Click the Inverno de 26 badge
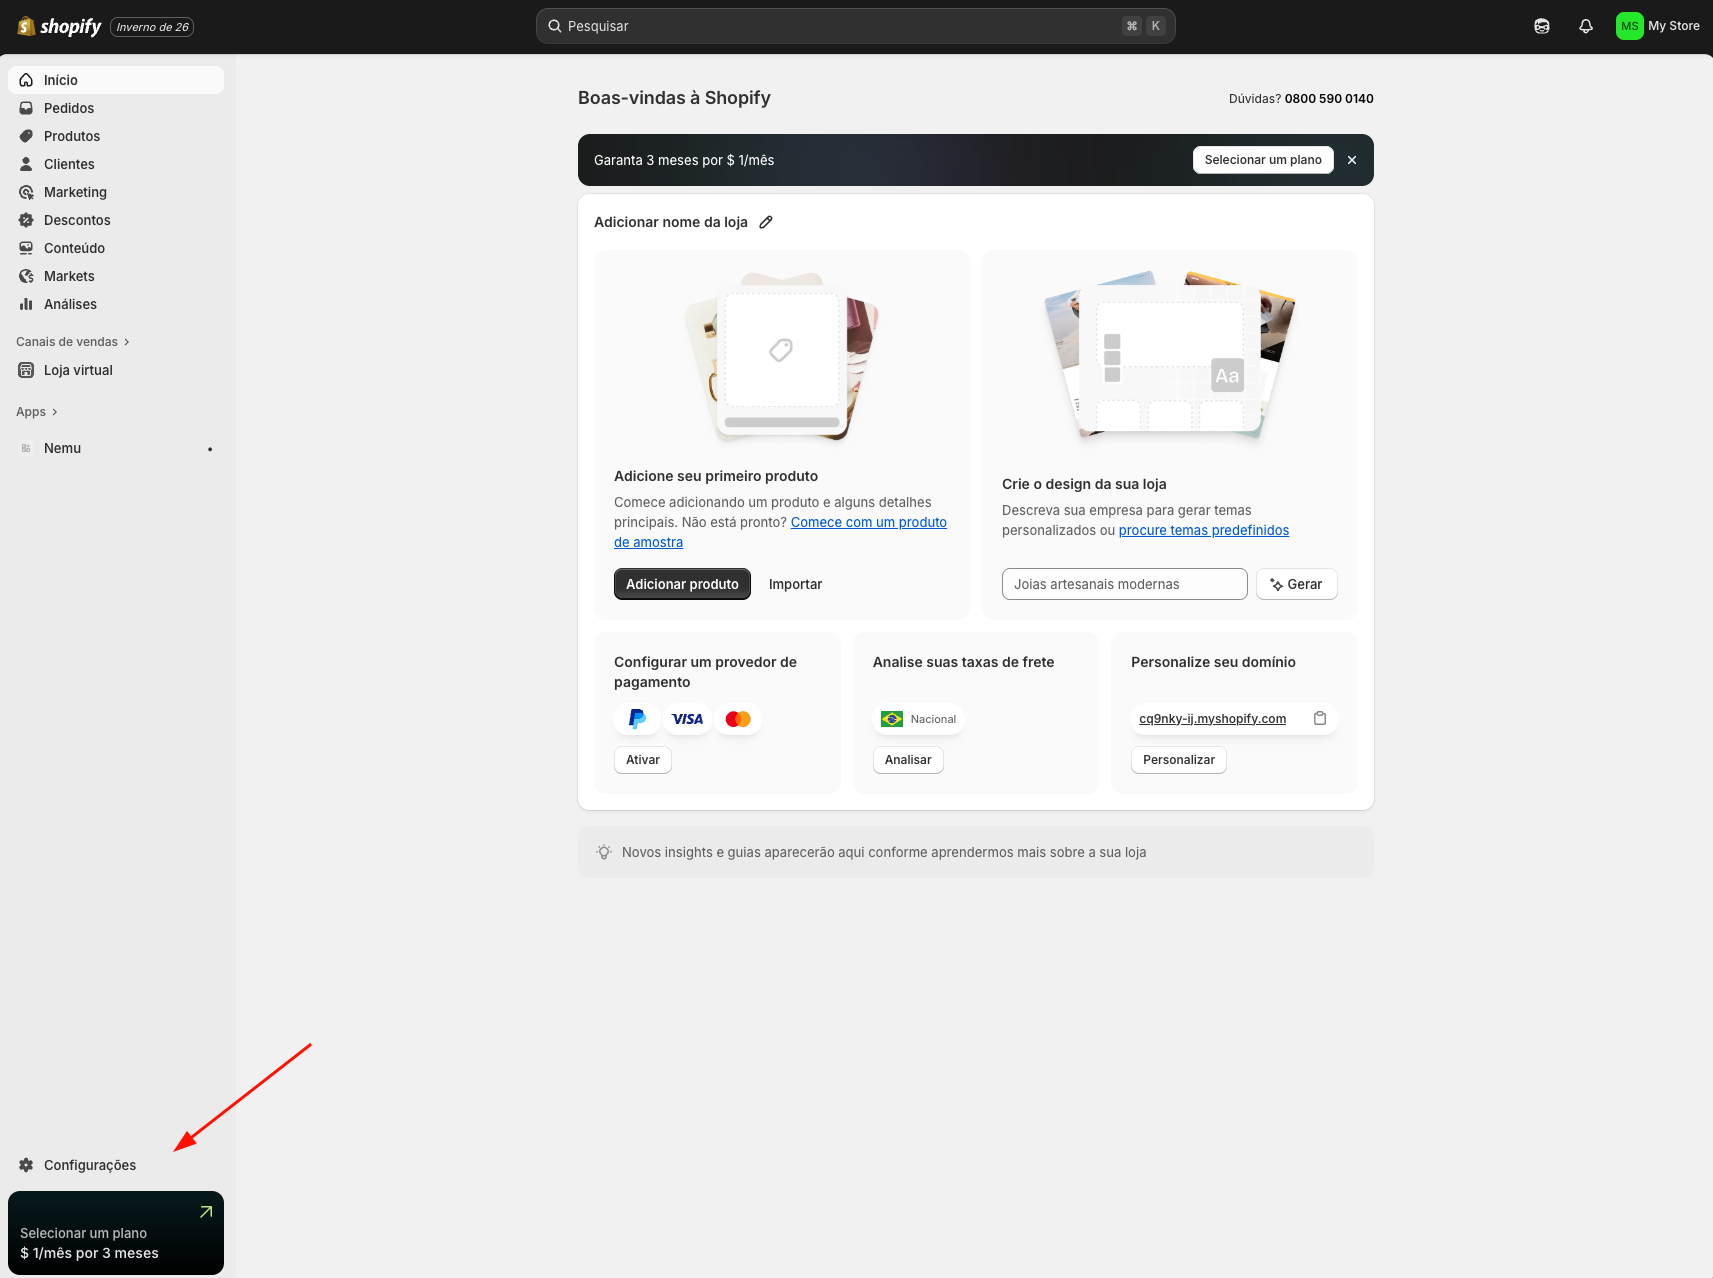The width and height of the screenshot is (1713, 1278). point(152,27)
